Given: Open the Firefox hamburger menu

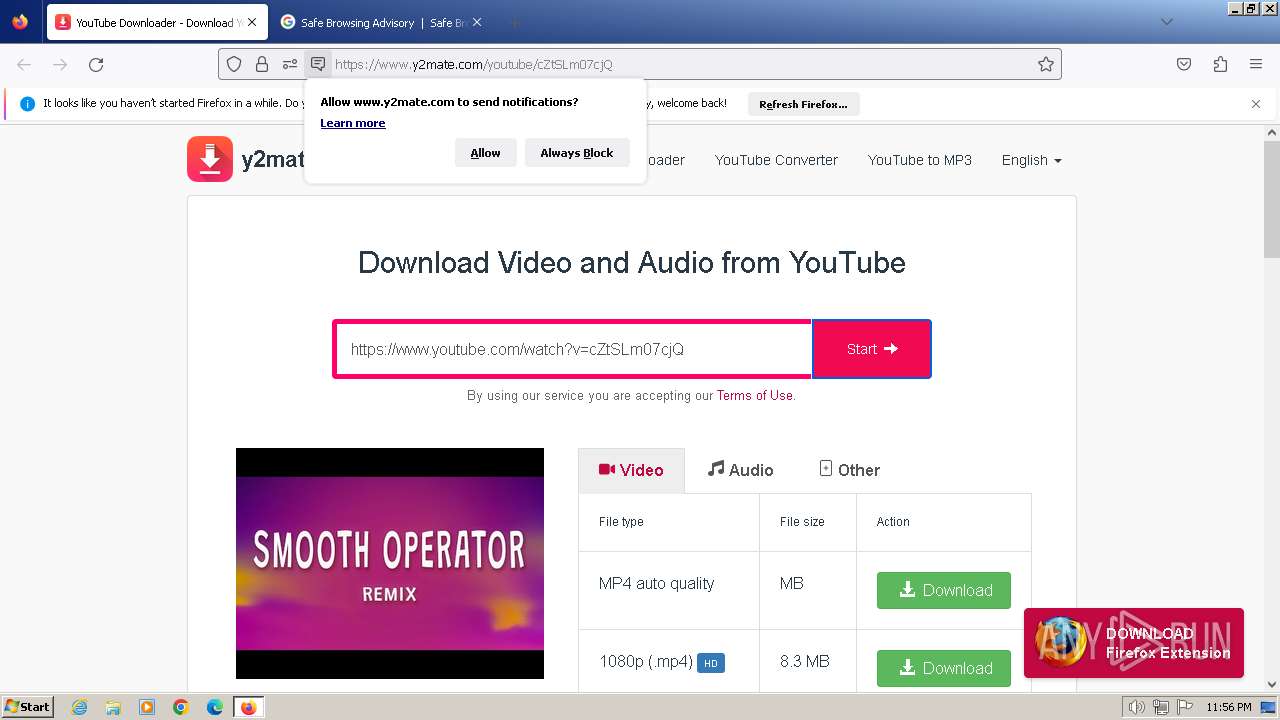Looking at the screenshot, I should [1256, 64].
